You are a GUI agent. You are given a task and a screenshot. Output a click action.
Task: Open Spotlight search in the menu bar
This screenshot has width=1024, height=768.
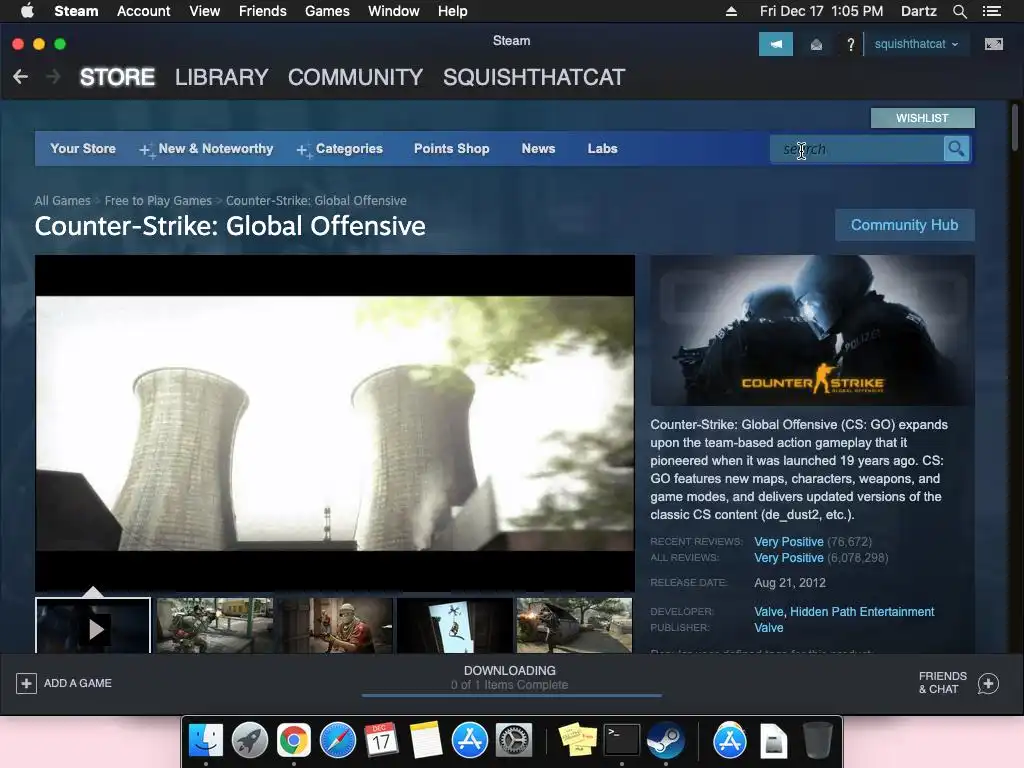(959, 11)
